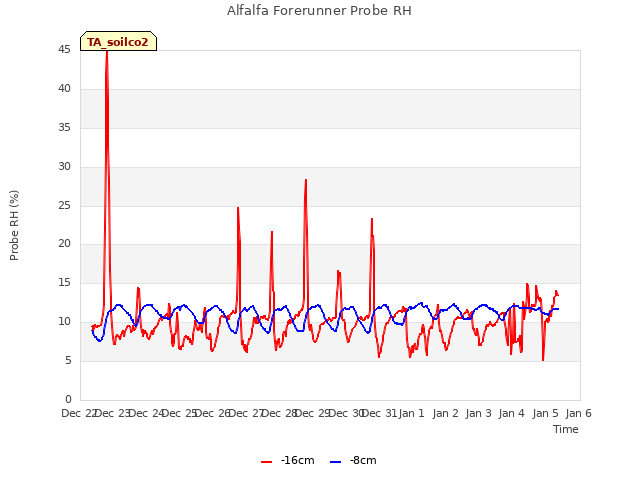Click the red spike peak near 28 on Dec 29
Viewport: 640px width, 480px height.
[x=306, y=180]
